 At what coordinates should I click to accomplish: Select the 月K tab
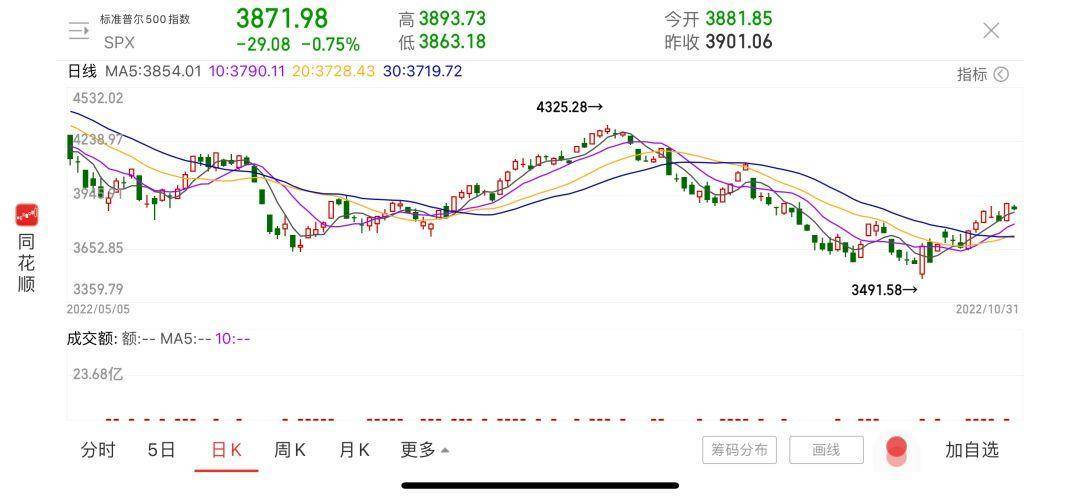tap(354, 450)
